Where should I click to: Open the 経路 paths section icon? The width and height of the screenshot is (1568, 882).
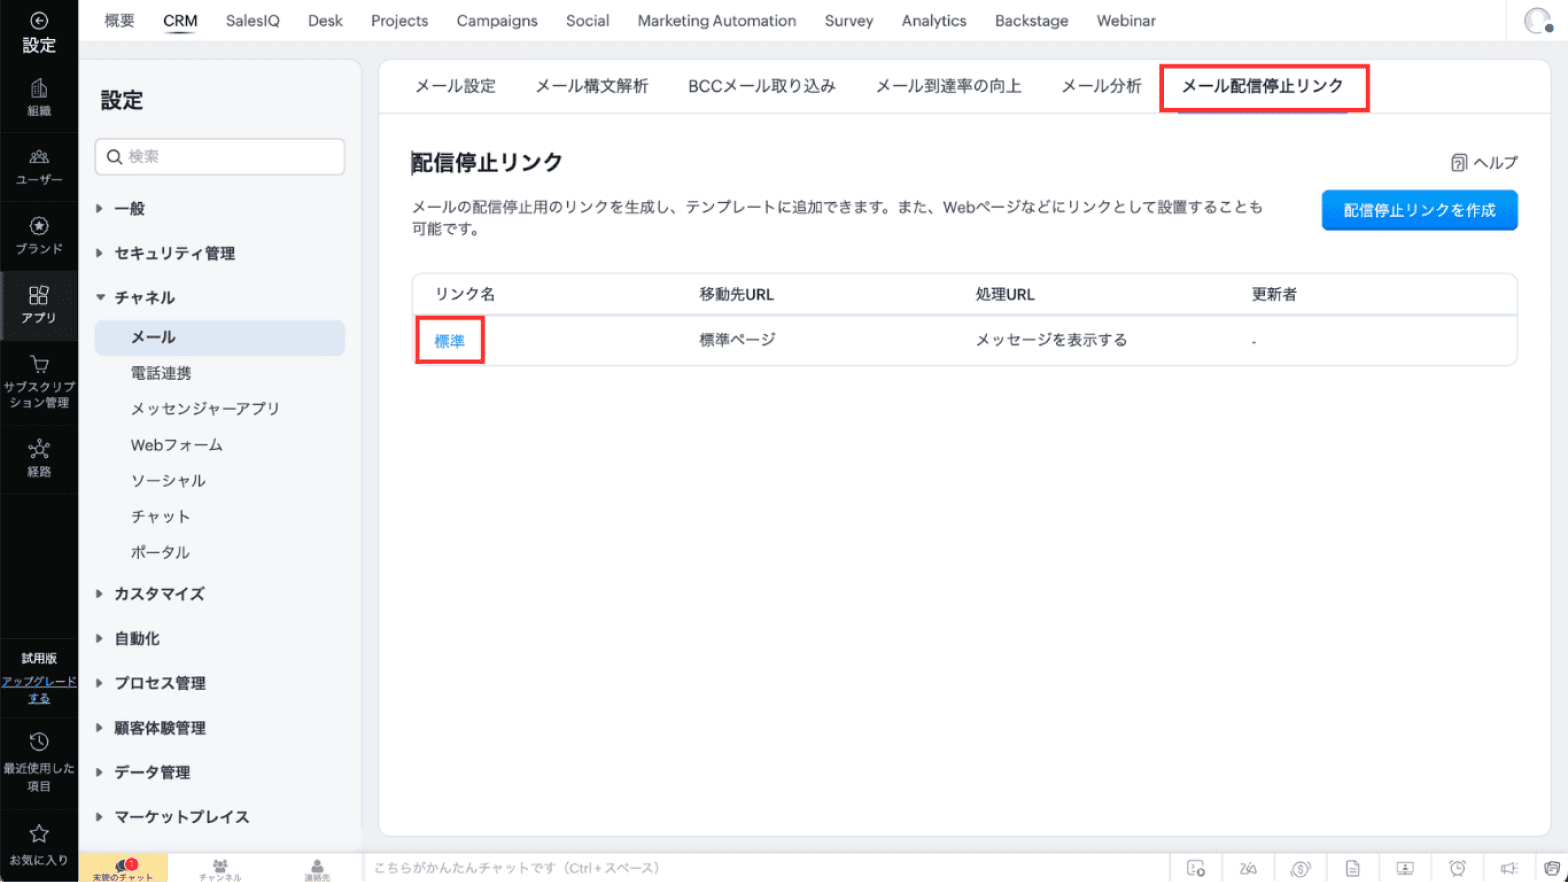[39, 449]
